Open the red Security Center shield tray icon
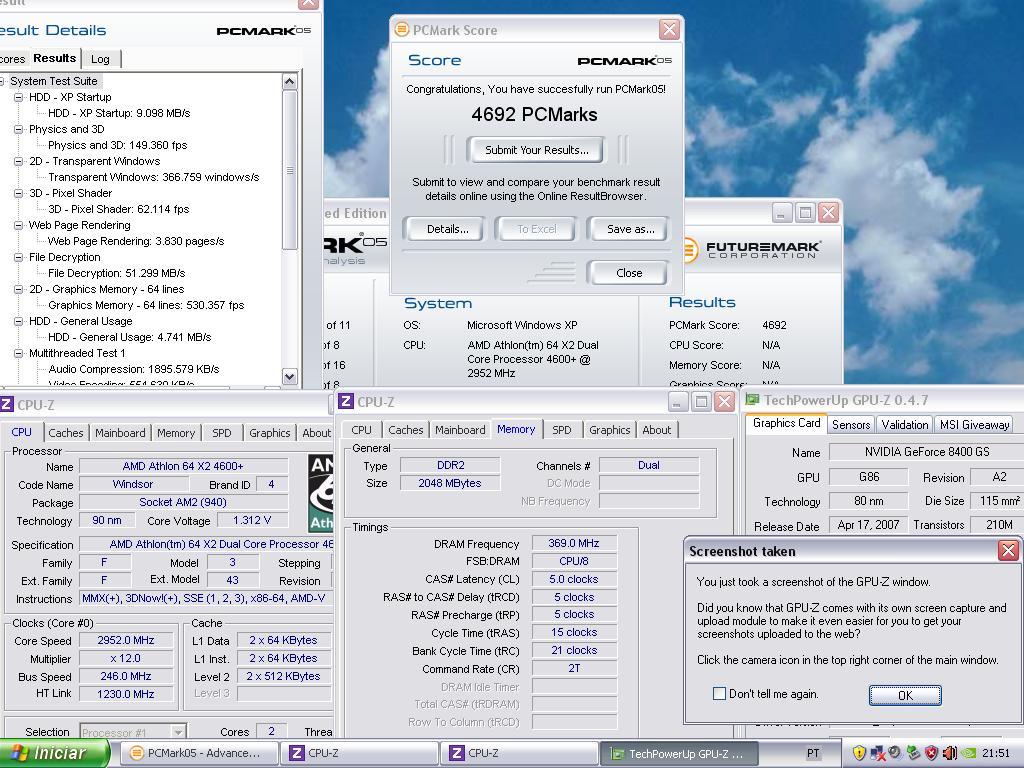The height and width of the screenshot is (768, 1024). point(931,753)
